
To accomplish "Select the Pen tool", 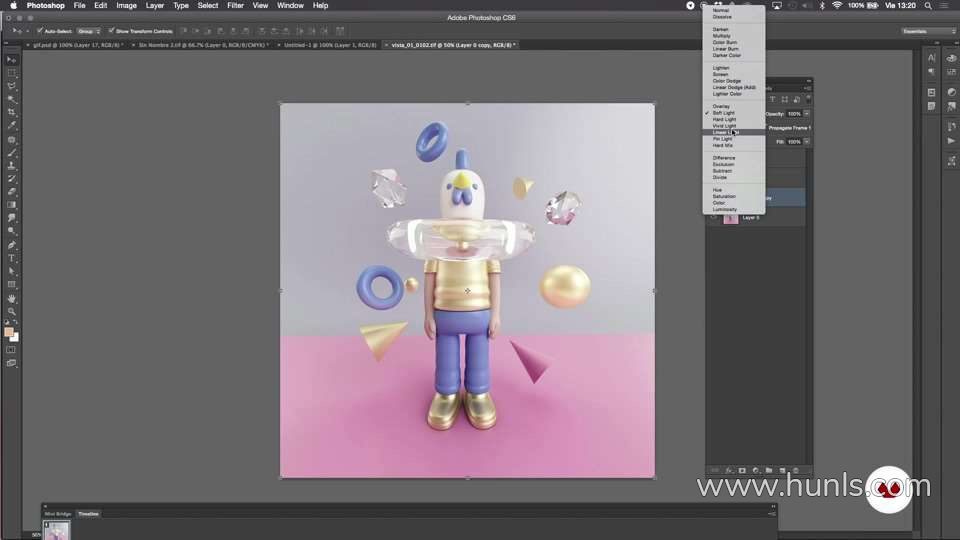I will (x=12, y=245).
